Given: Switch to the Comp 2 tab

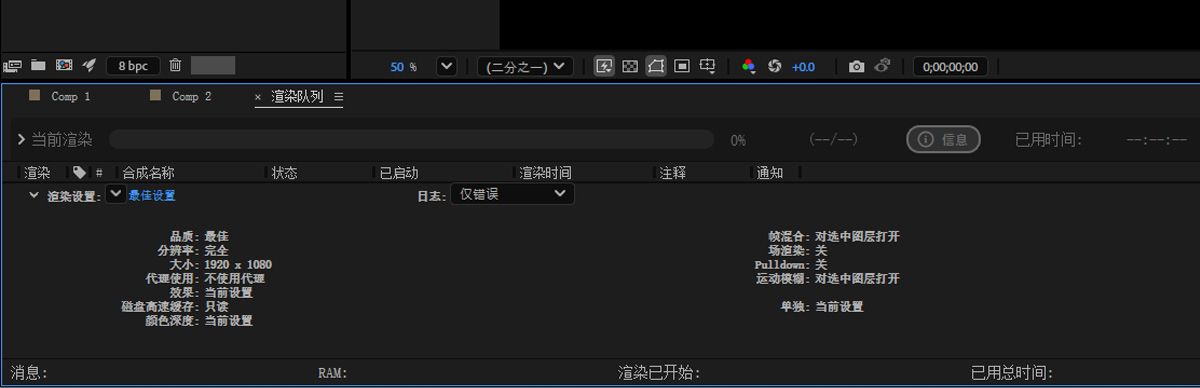Looking at the screenshot, I should [x=192, y=97].
